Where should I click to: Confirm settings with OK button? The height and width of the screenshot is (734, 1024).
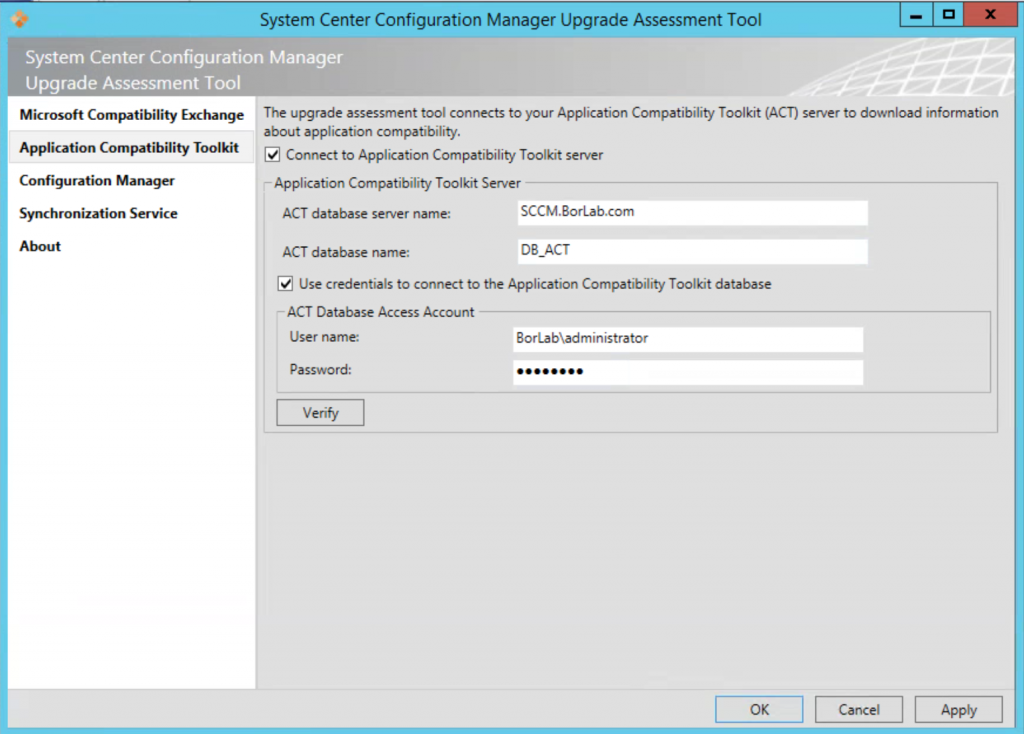click(x=759, y=710)
